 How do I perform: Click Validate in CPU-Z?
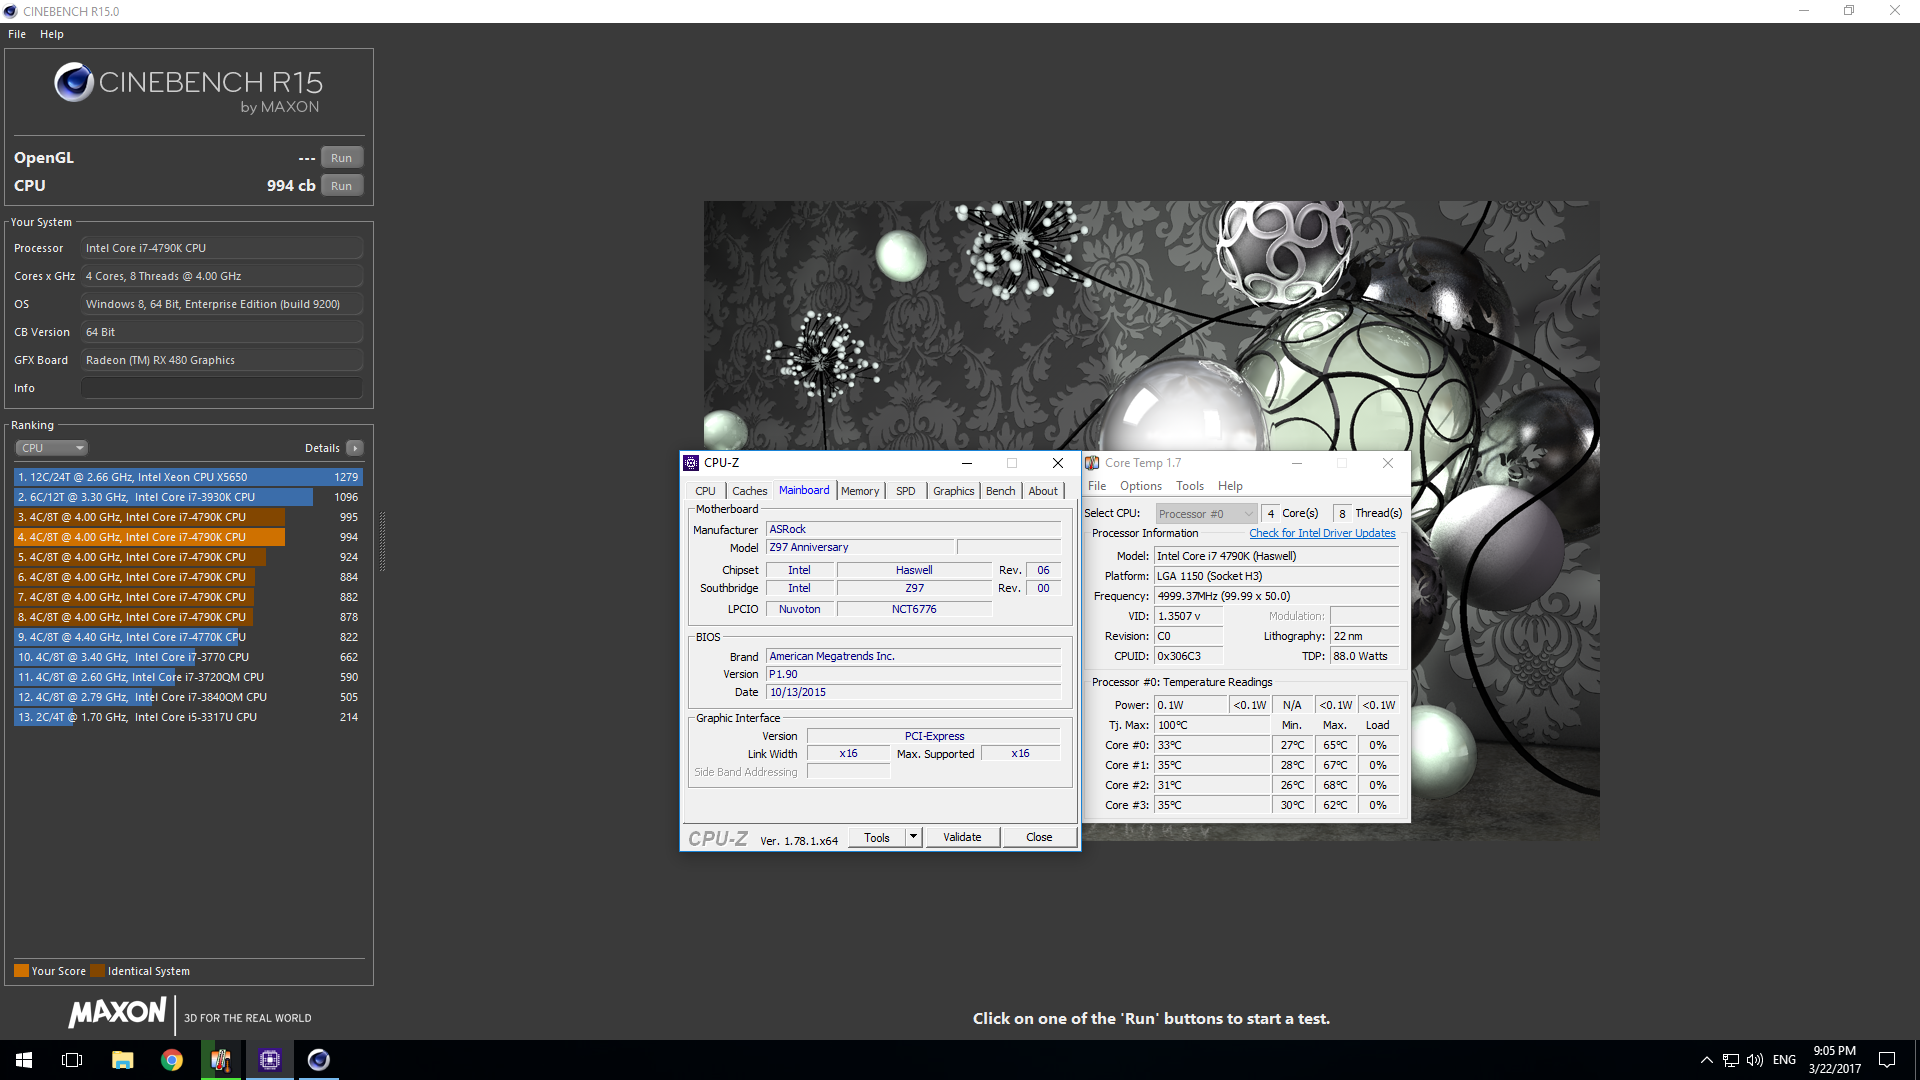(962, 838)
